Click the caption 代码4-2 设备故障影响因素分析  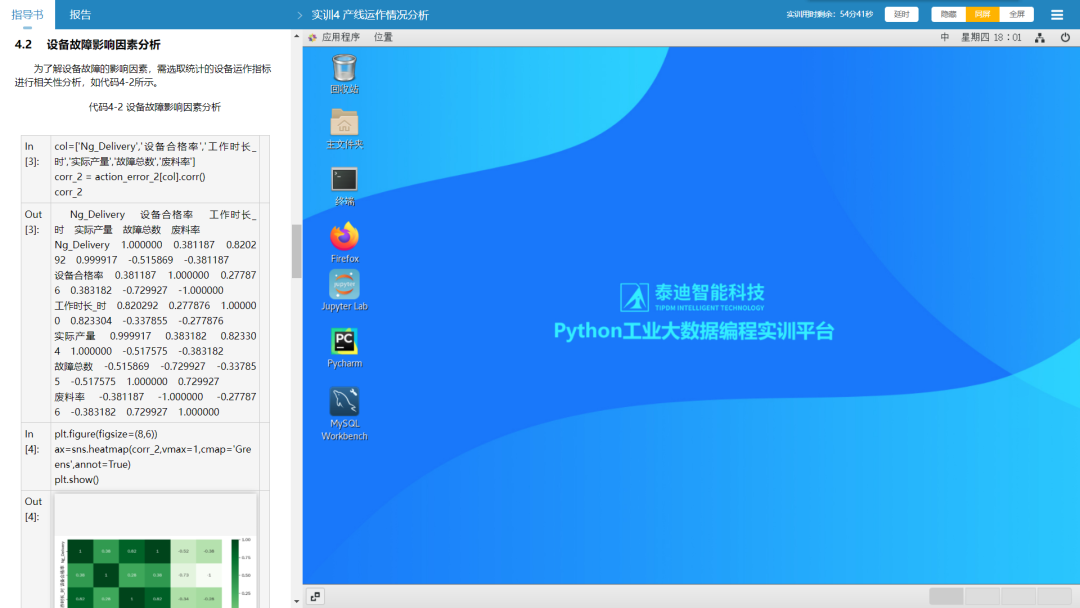[x=154, y=107]
